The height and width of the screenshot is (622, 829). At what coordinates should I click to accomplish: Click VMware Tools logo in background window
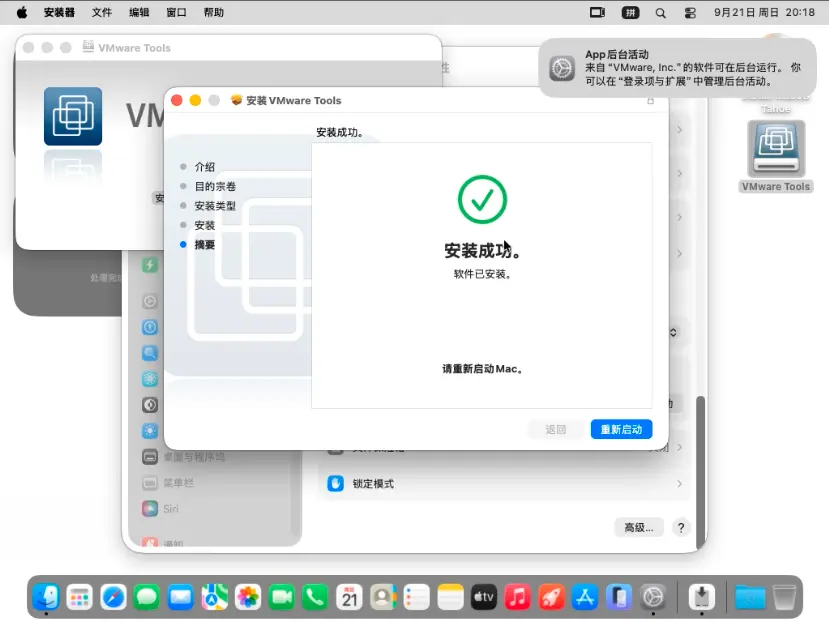pyautogui.click(x=73, y=116)
